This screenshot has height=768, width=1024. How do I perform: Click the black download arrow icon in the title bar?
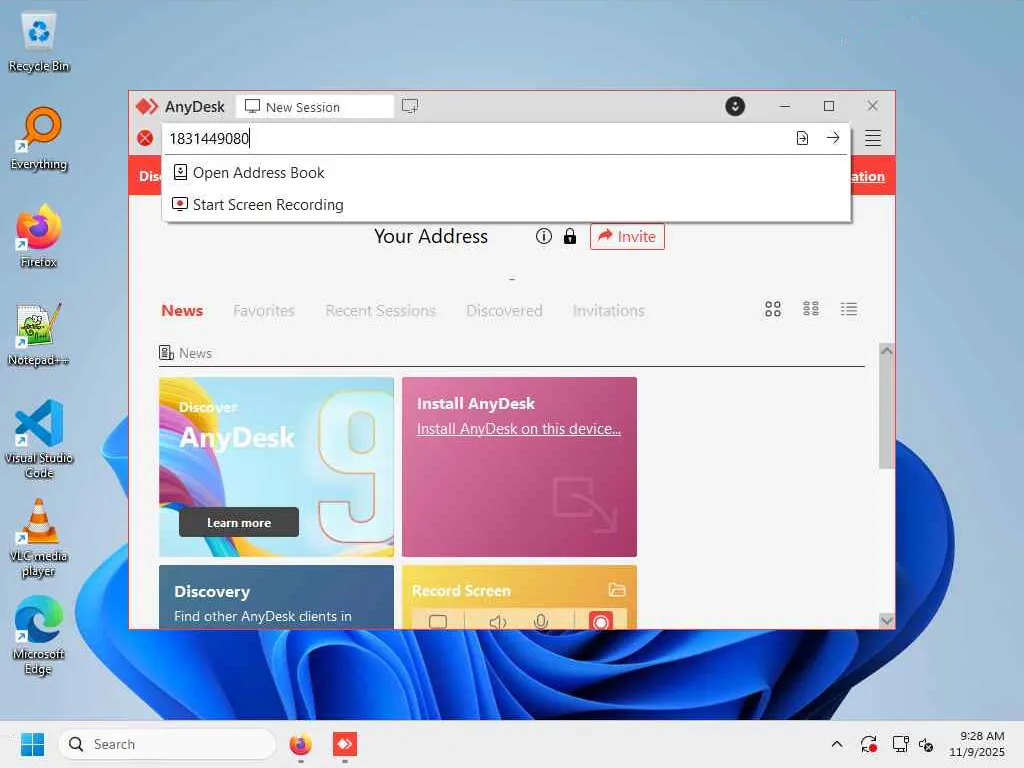tap(735, 106)
